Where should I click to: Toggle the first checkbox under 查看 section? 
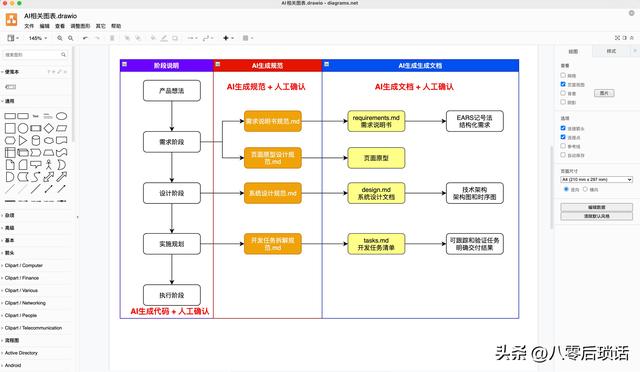563,75
